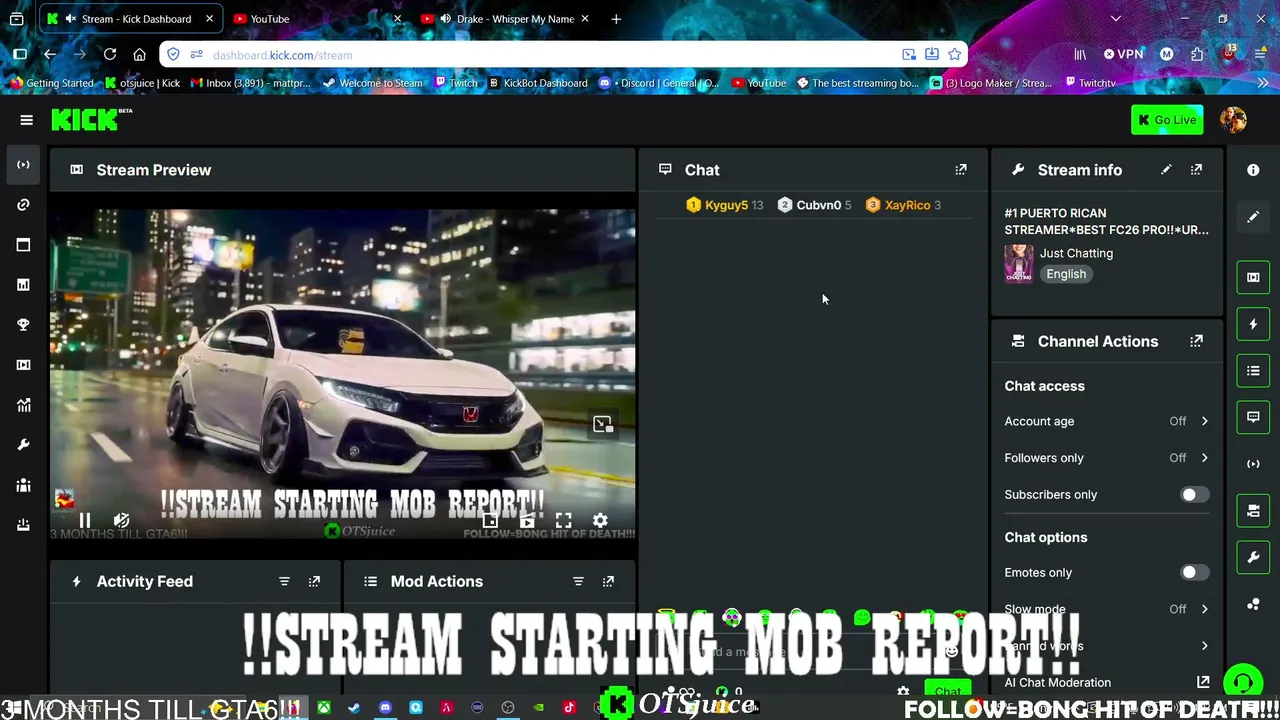Expand the Account age setting
The height and width of the screenshot is (720, 1280).
click(1204, 421)
